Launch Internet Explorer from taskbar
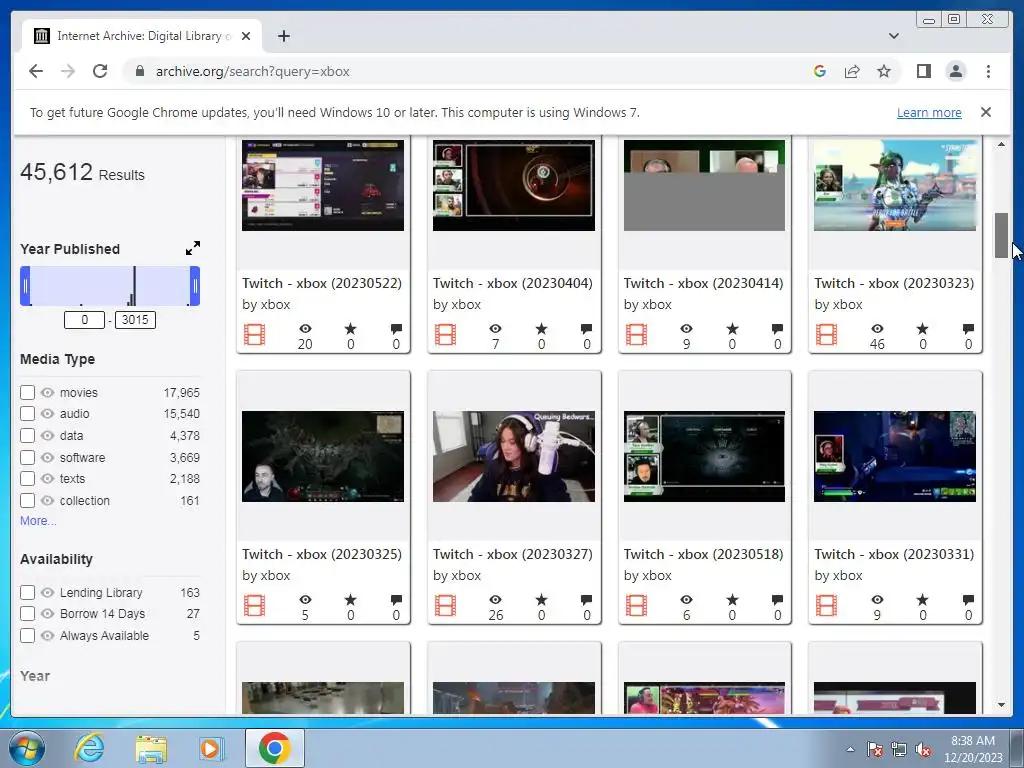 (89, 748)
